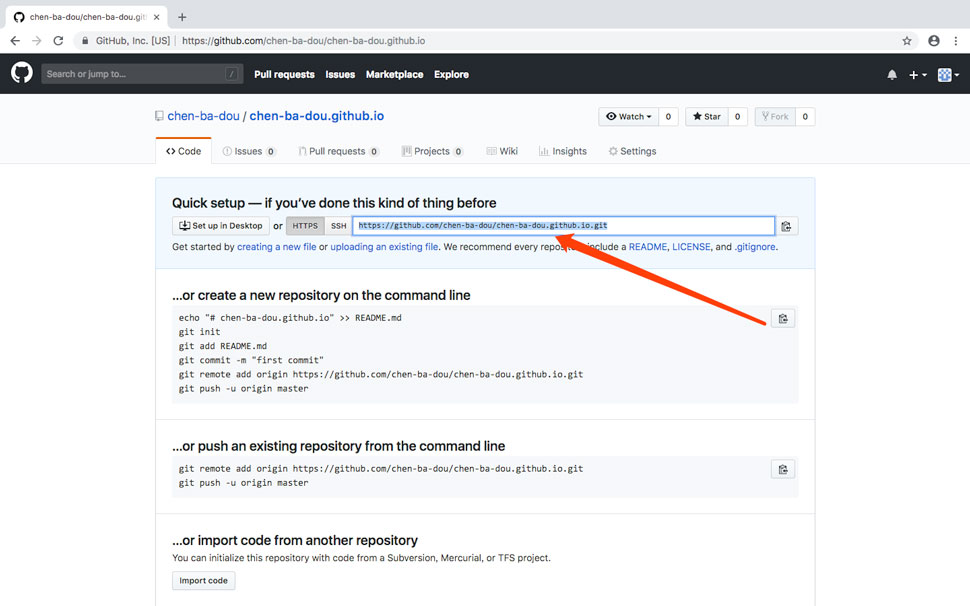The height and width of the screenshot is (606, 970).
Task: Bookmark this page with the star
Action: click(907, 41)
